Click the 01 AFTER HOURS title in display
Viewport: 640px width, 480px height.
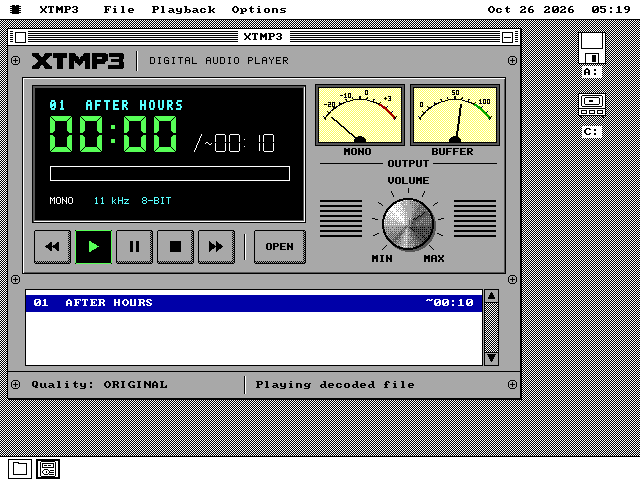click(x=116, y=105)
